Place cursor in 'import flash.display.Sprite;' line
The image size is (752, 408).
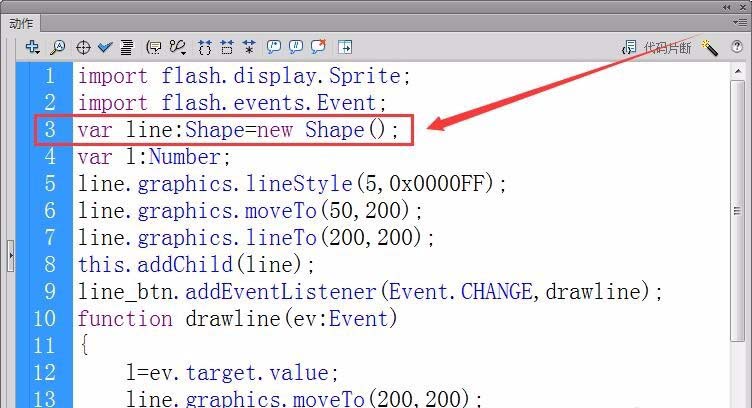pyautogui.click(x=244, y=76)
